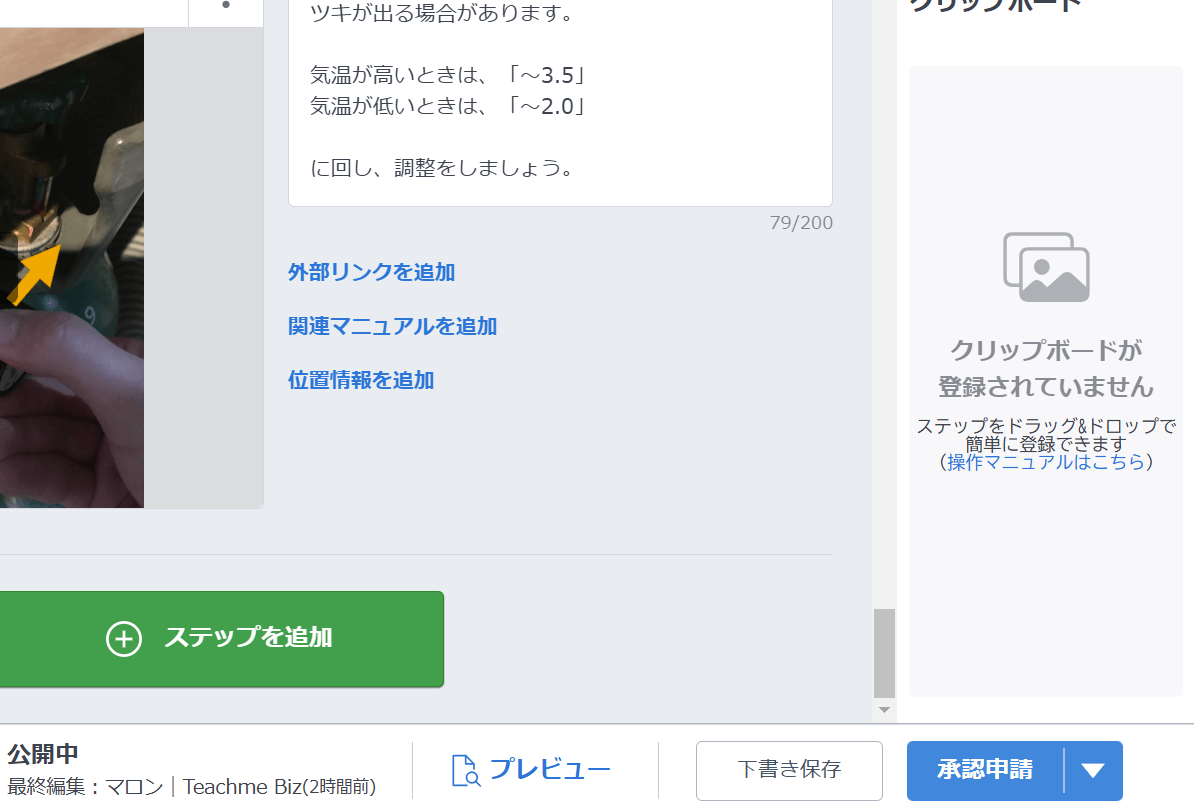Click 外部リンクを追加 link
The height and width of the screenshot is (812, 1194).
click(371, 272)
